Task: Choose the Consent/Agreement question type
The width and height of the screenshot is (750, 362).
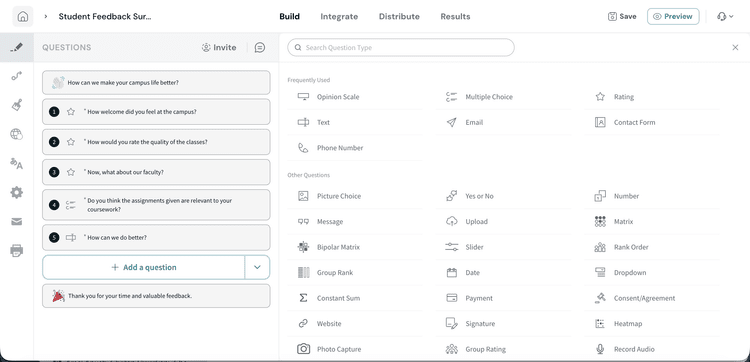Action: [652, 298]
